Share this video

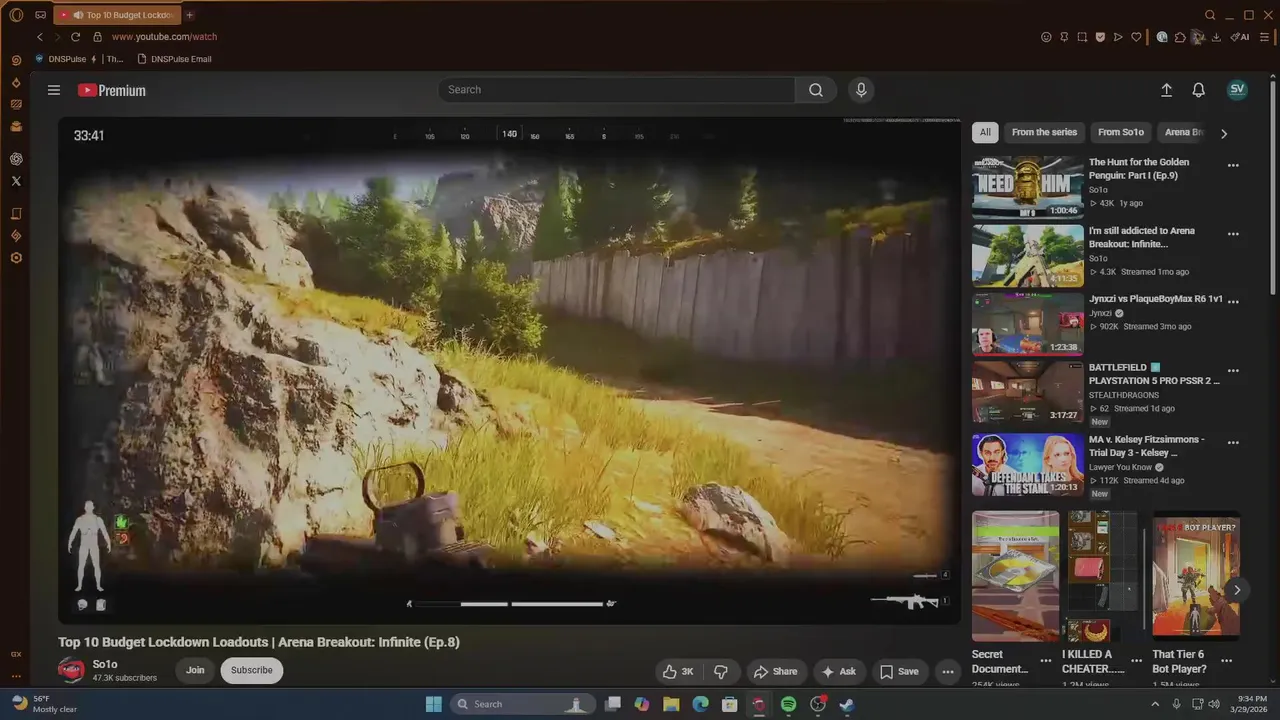[x=775, y=671]
